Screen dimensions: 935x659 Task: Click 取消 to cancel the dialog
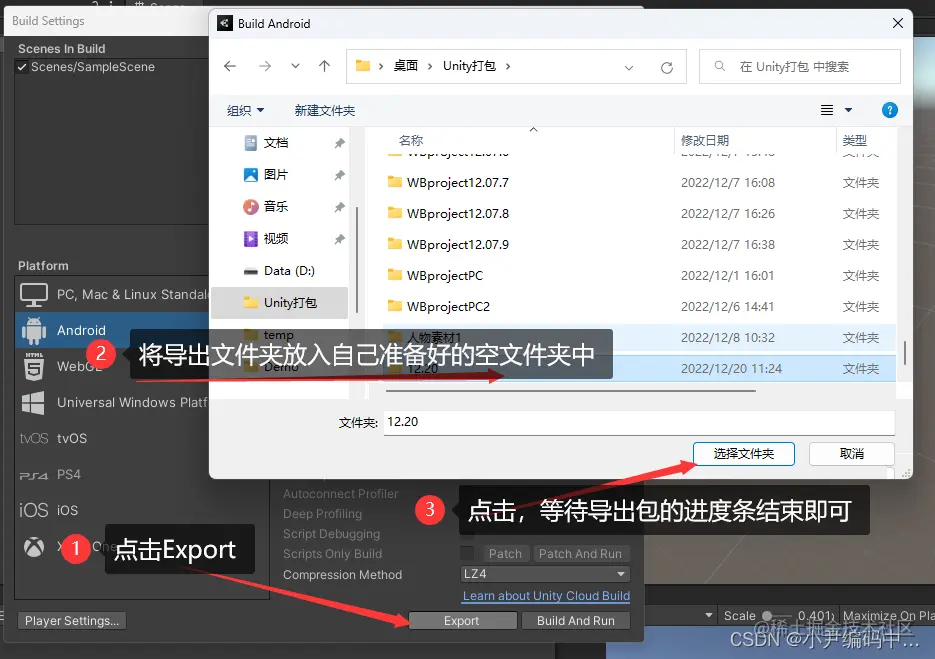point(852,454)
